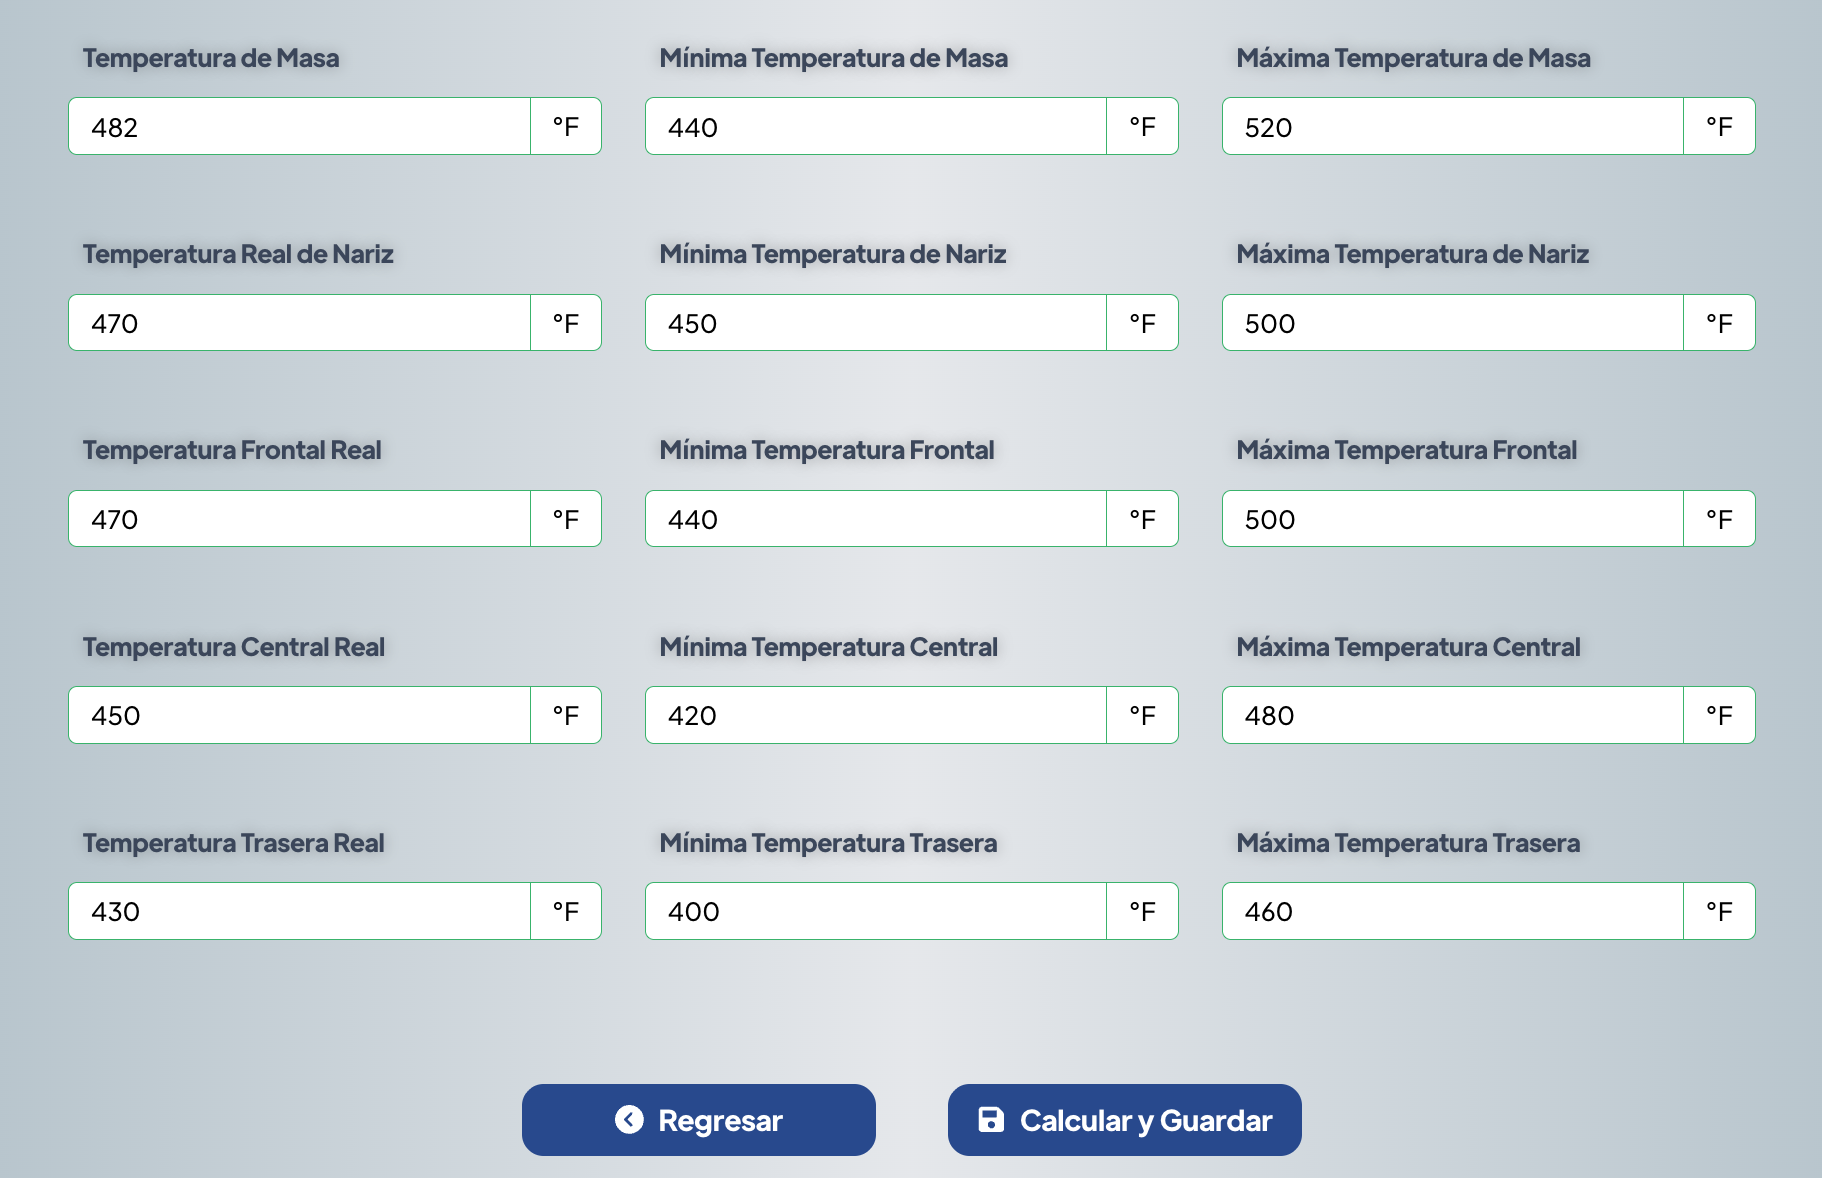Edit the Máxima Temperatura Frontal value
The height and width of the screenshot is (1178, 1822).
click(1452, 519)
